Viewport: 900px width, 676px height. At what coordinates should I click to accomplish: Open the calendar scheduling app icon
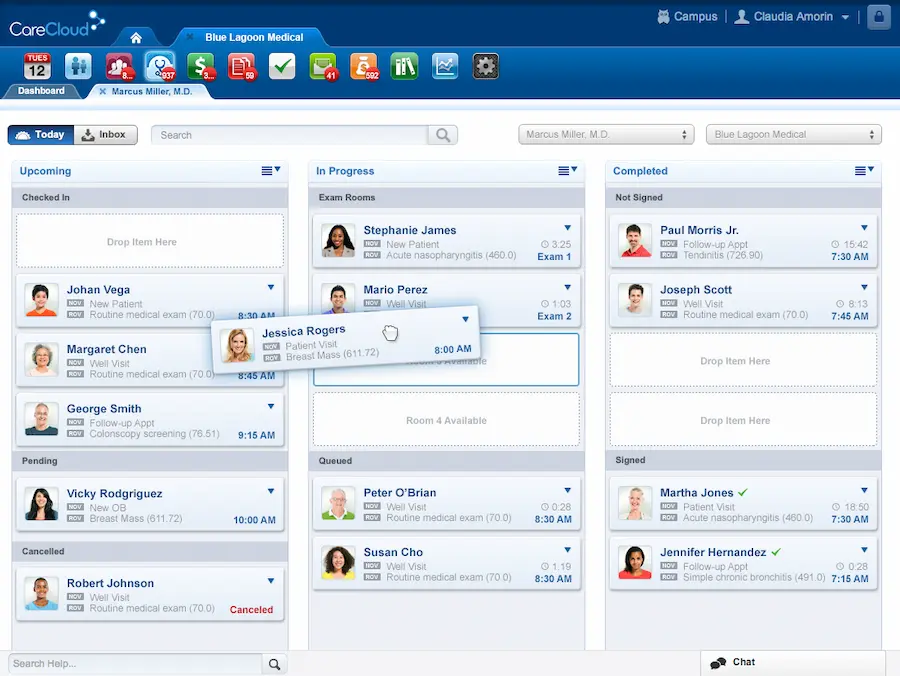[x=37, y=67]
